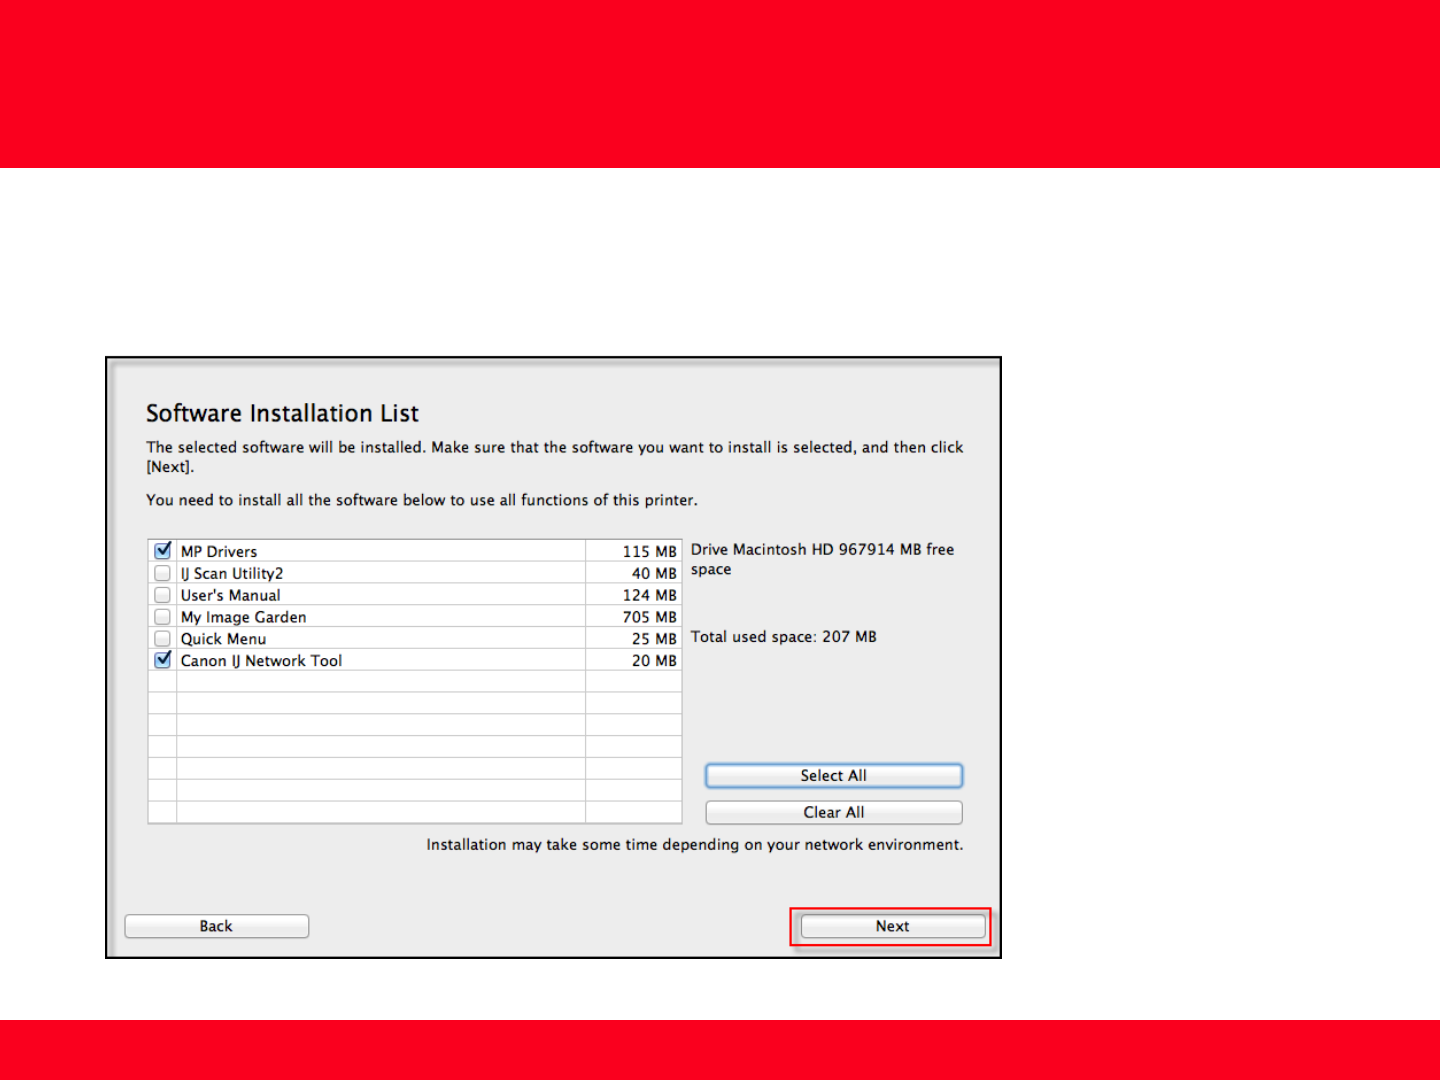This screenshot has height=1080, width=1440.
Task: Click the 705 MB size value
Action: (650, 617)
